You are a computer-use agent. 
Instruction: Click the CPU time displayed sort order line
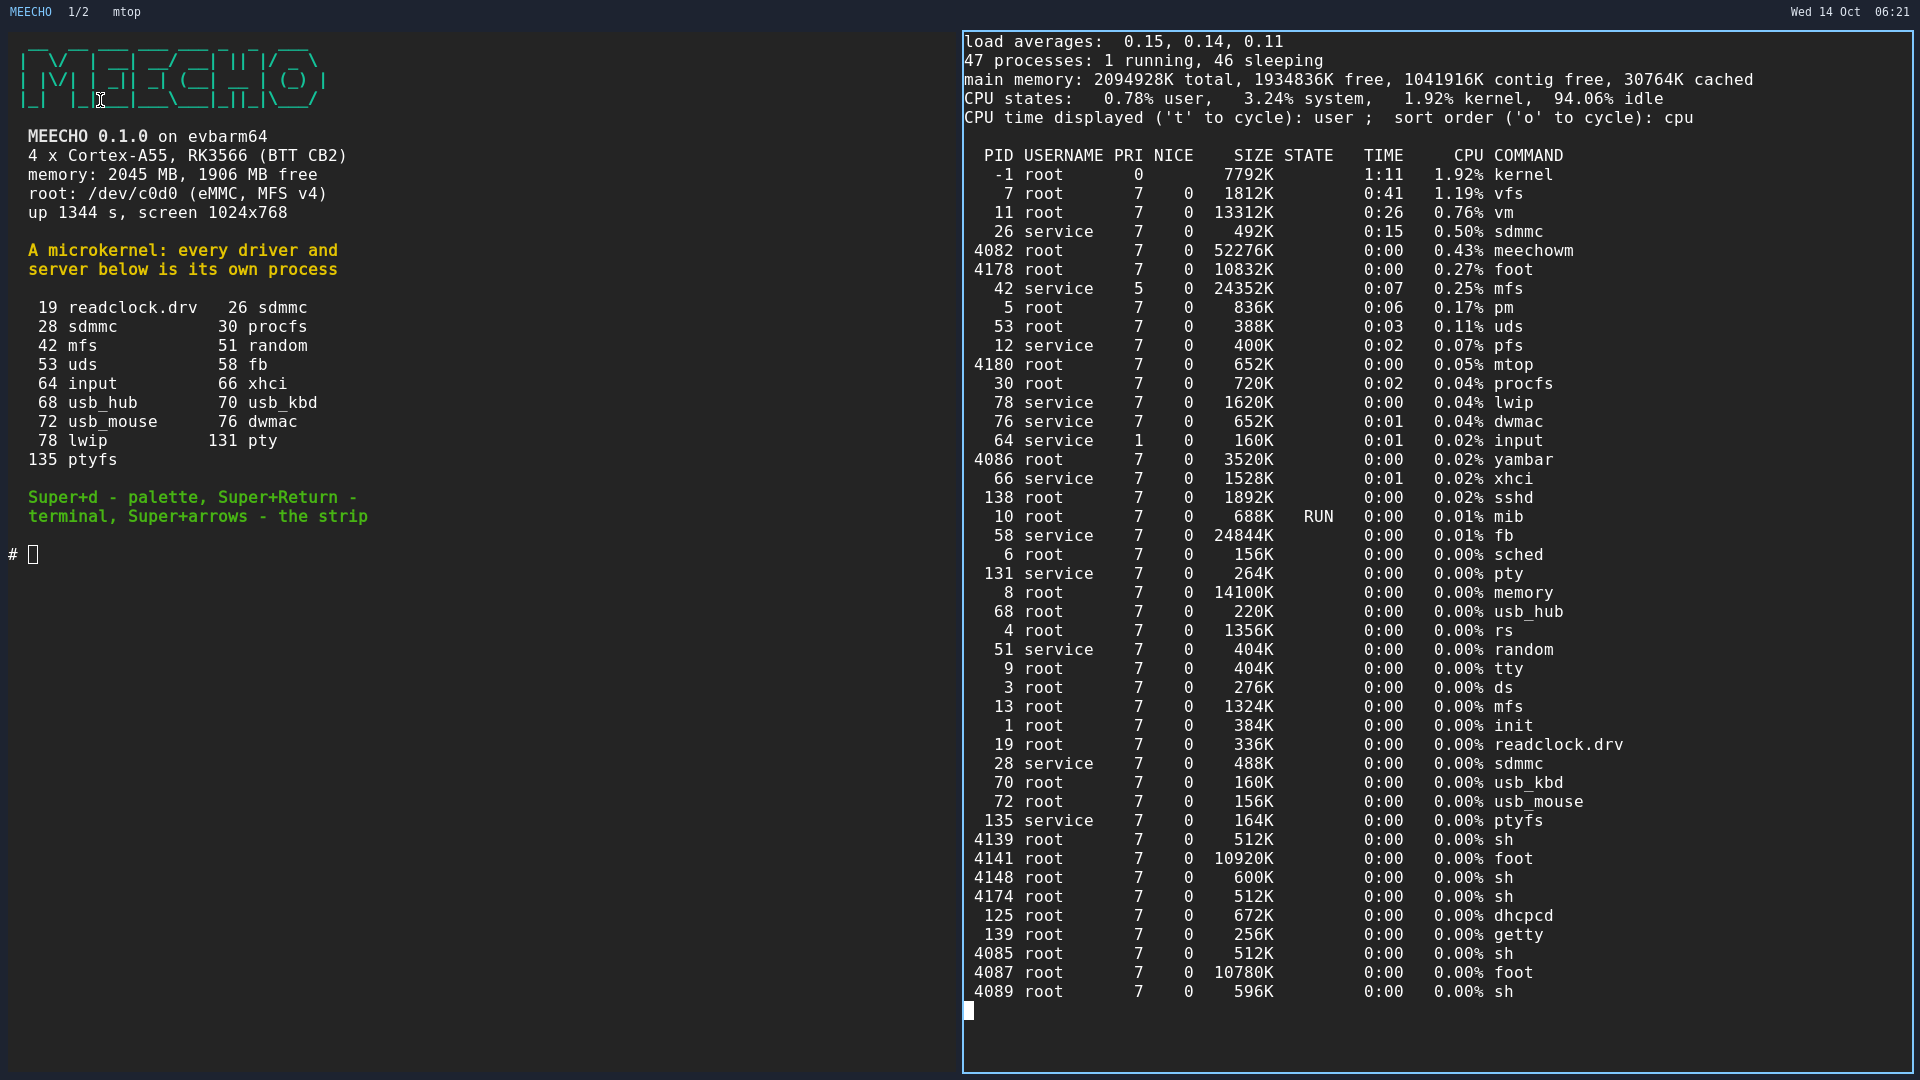click(1328, 118)
